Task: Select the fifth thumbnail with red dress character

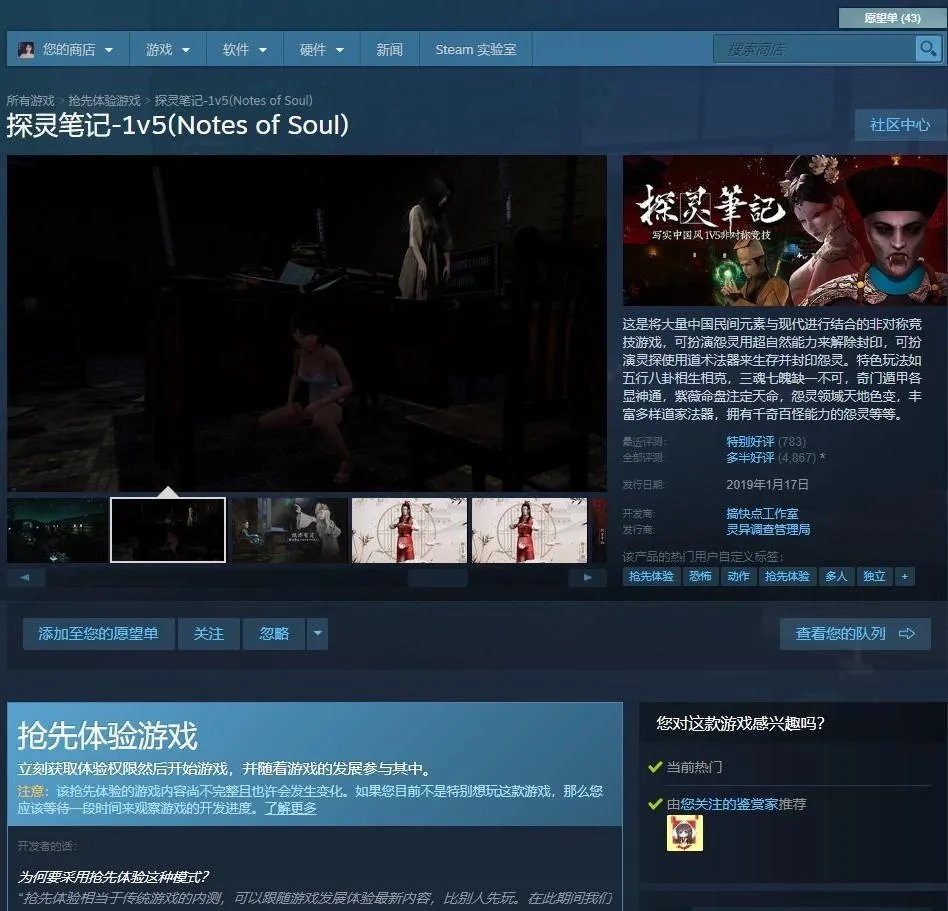Action: [529, 530]
